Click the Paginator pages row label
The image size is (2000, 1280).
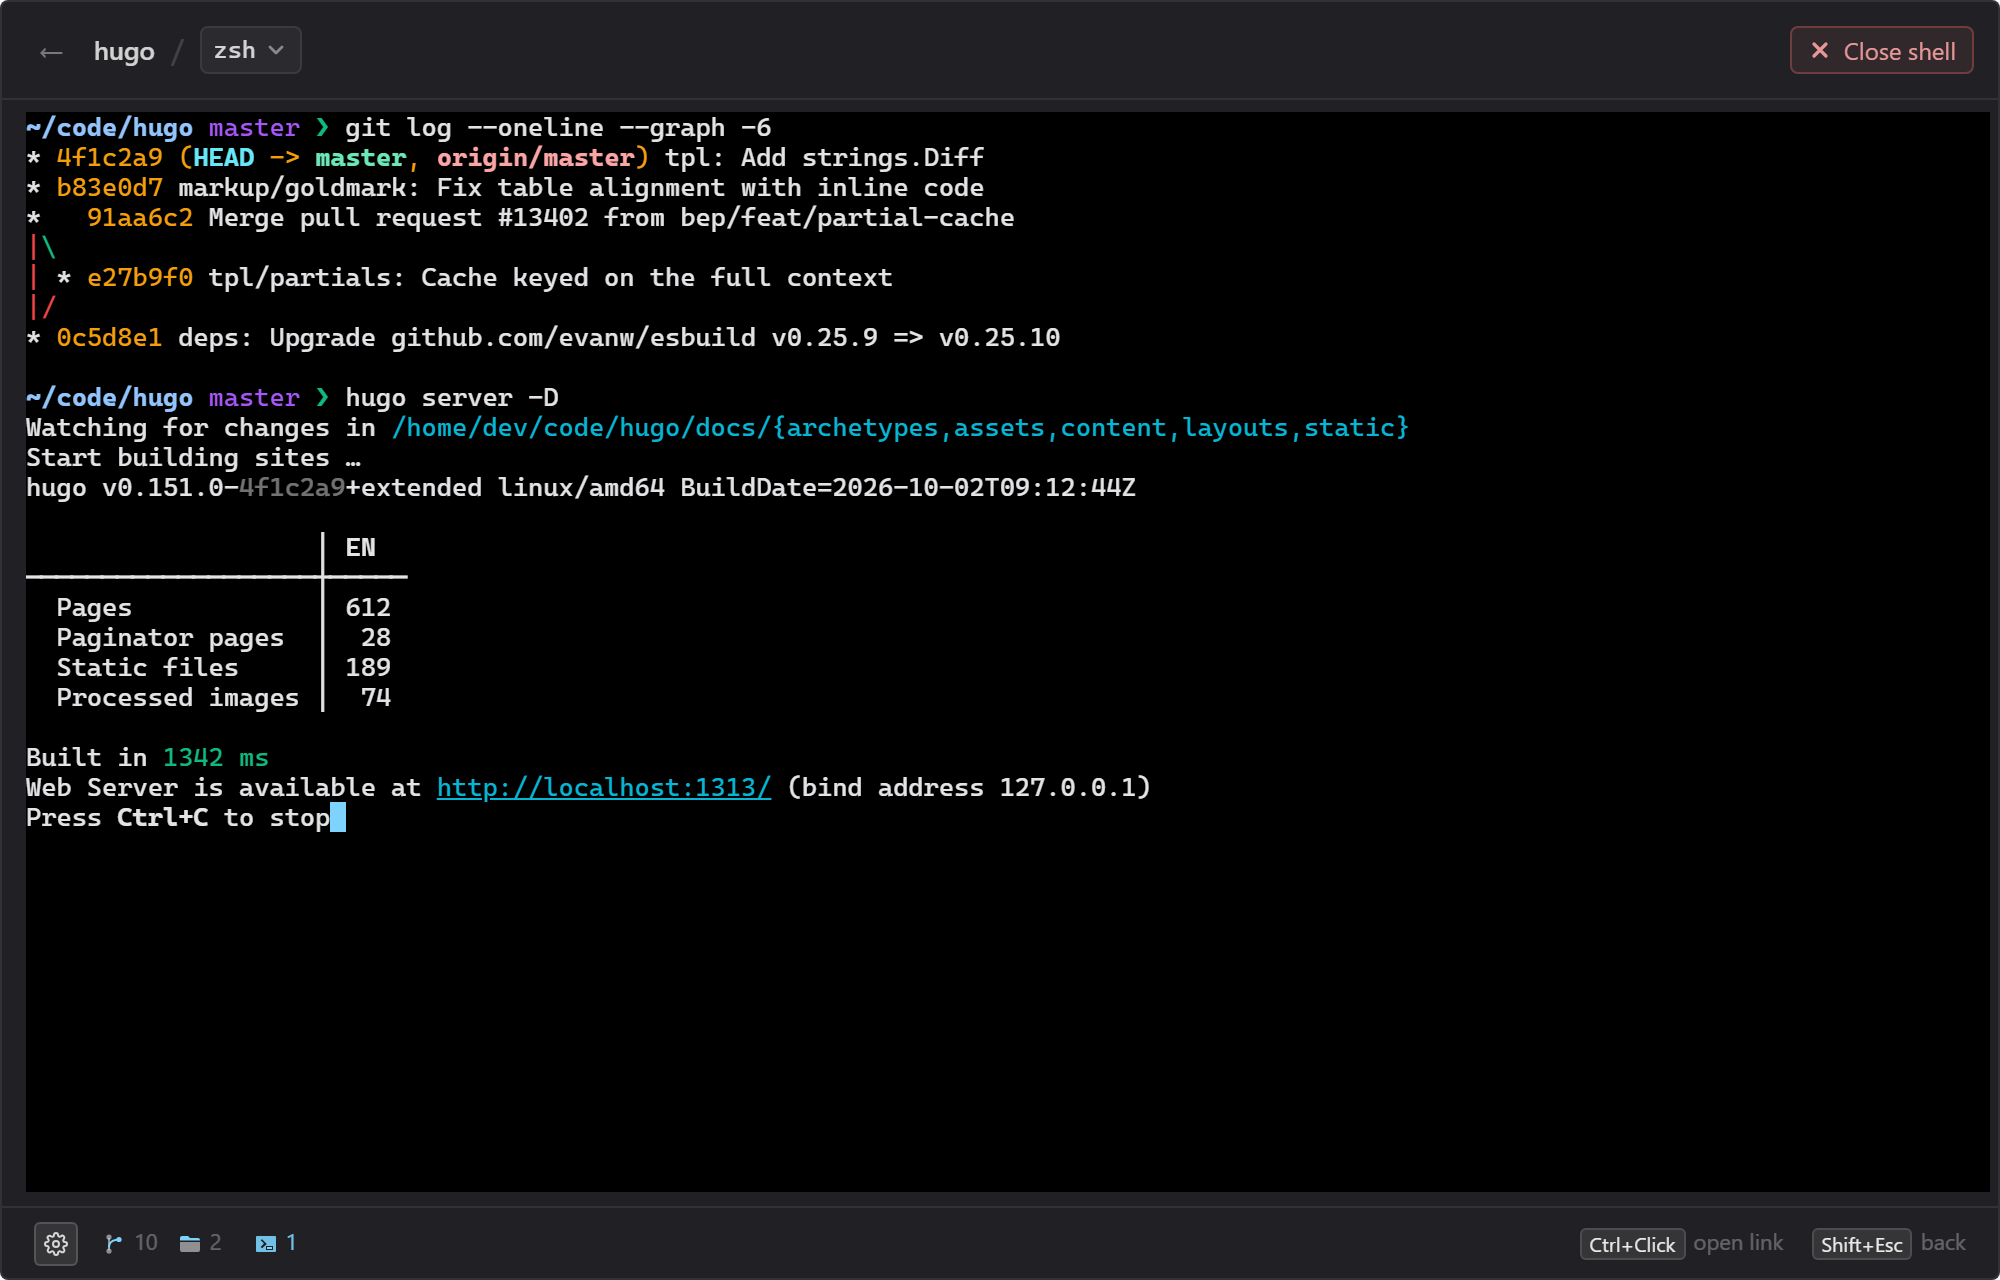coord(170,638)
